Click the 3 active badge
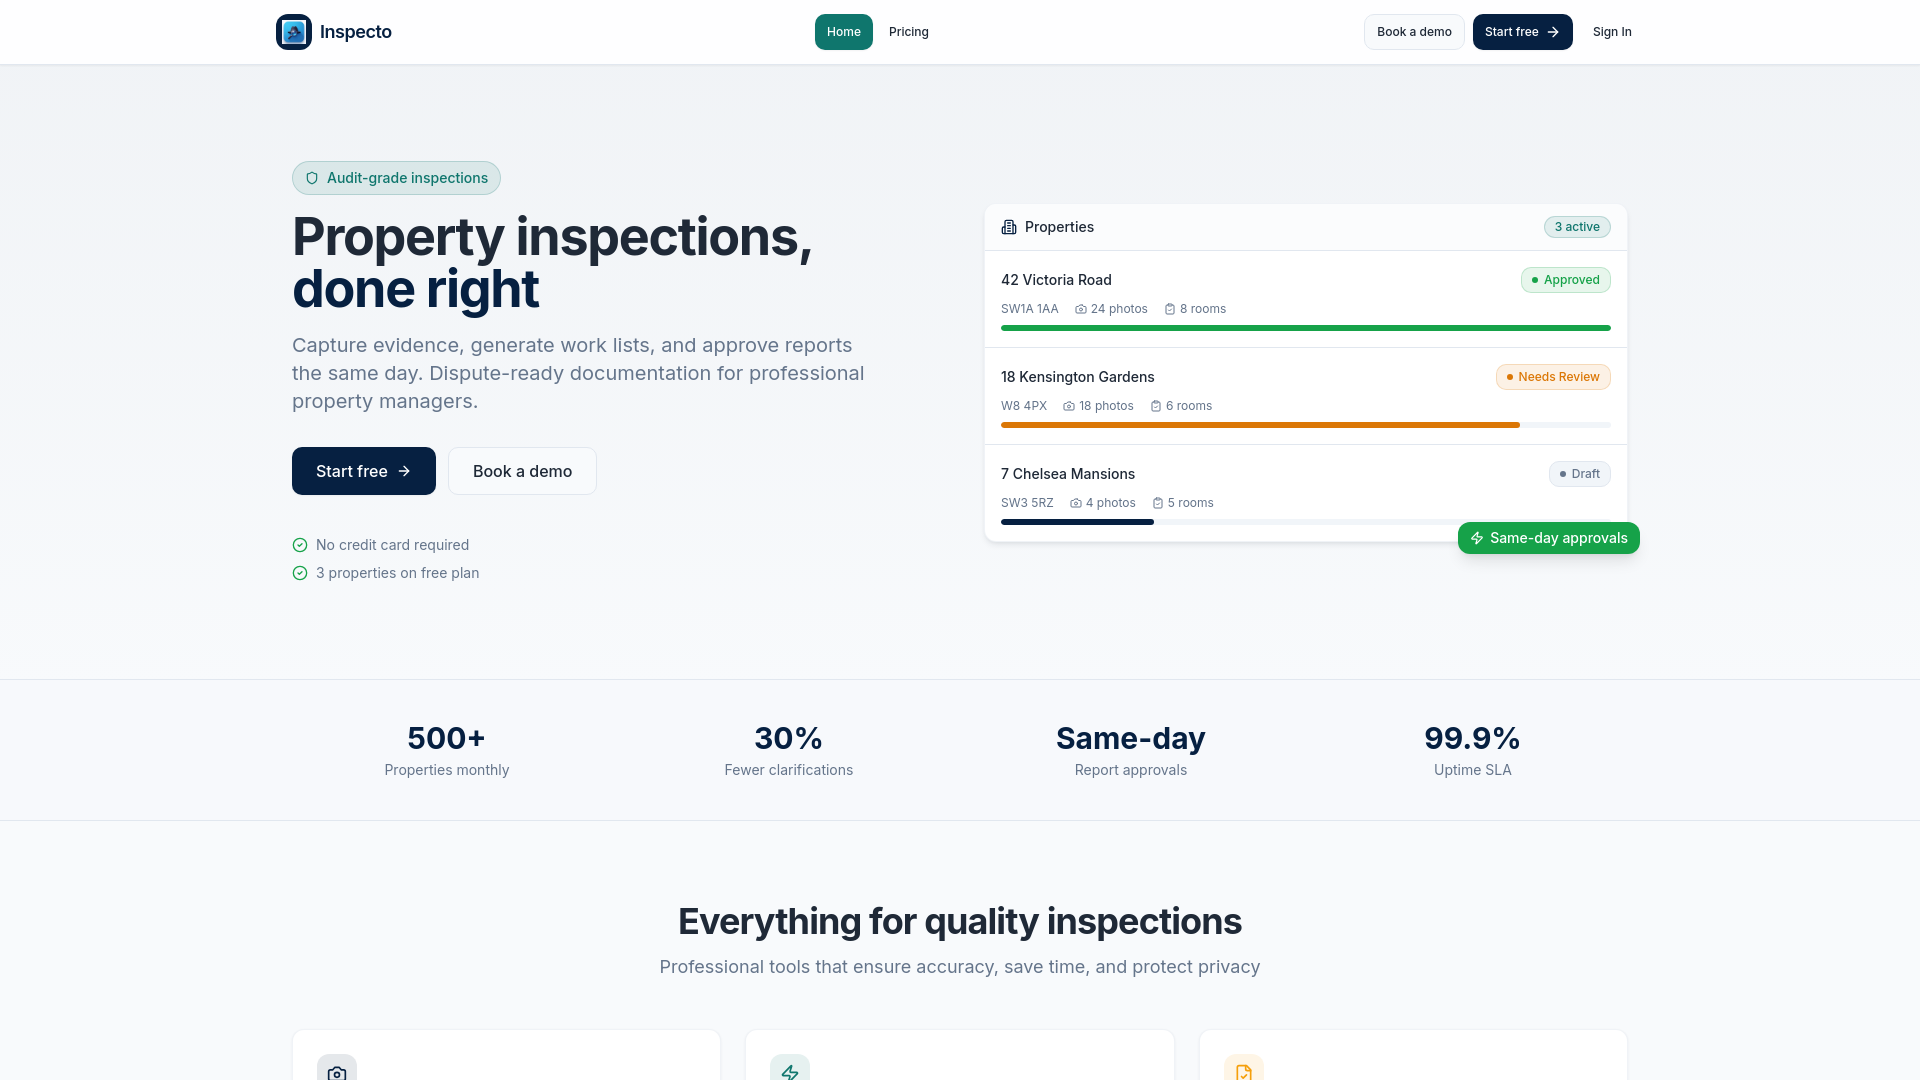1920x1080 pixels. 1577,227
